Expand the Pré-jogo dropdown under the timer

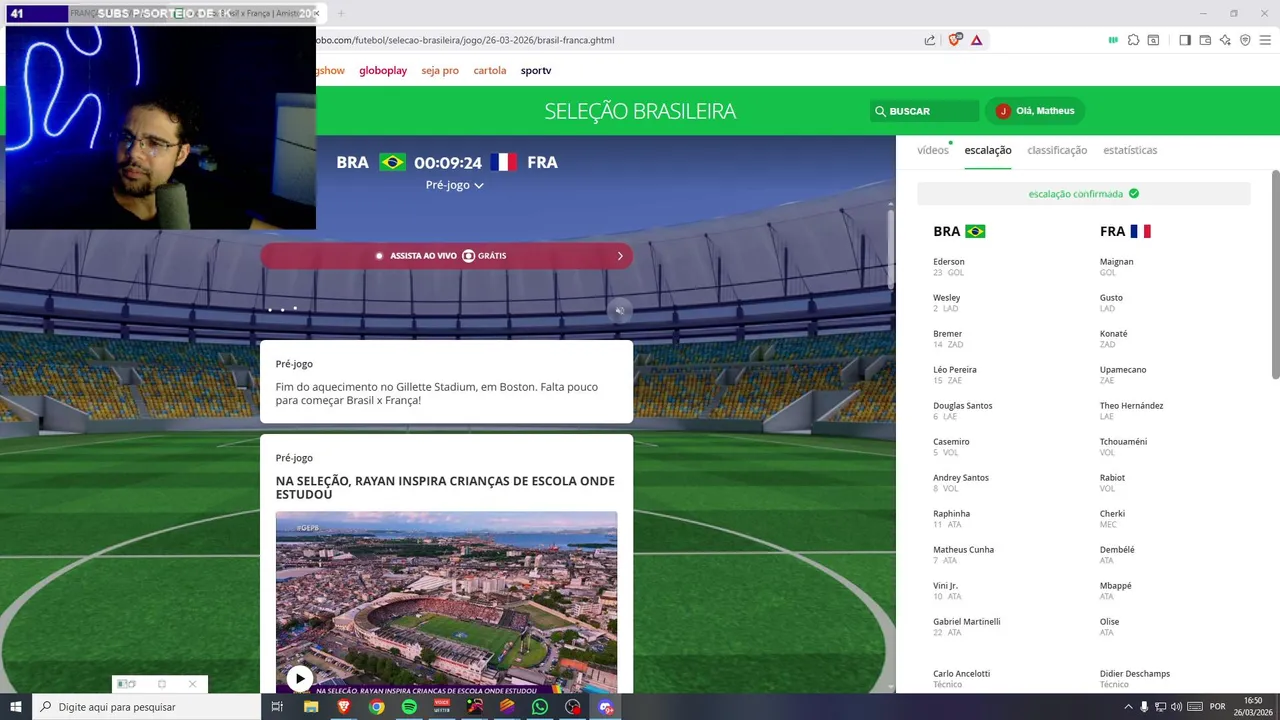click(x=454, y=185)
